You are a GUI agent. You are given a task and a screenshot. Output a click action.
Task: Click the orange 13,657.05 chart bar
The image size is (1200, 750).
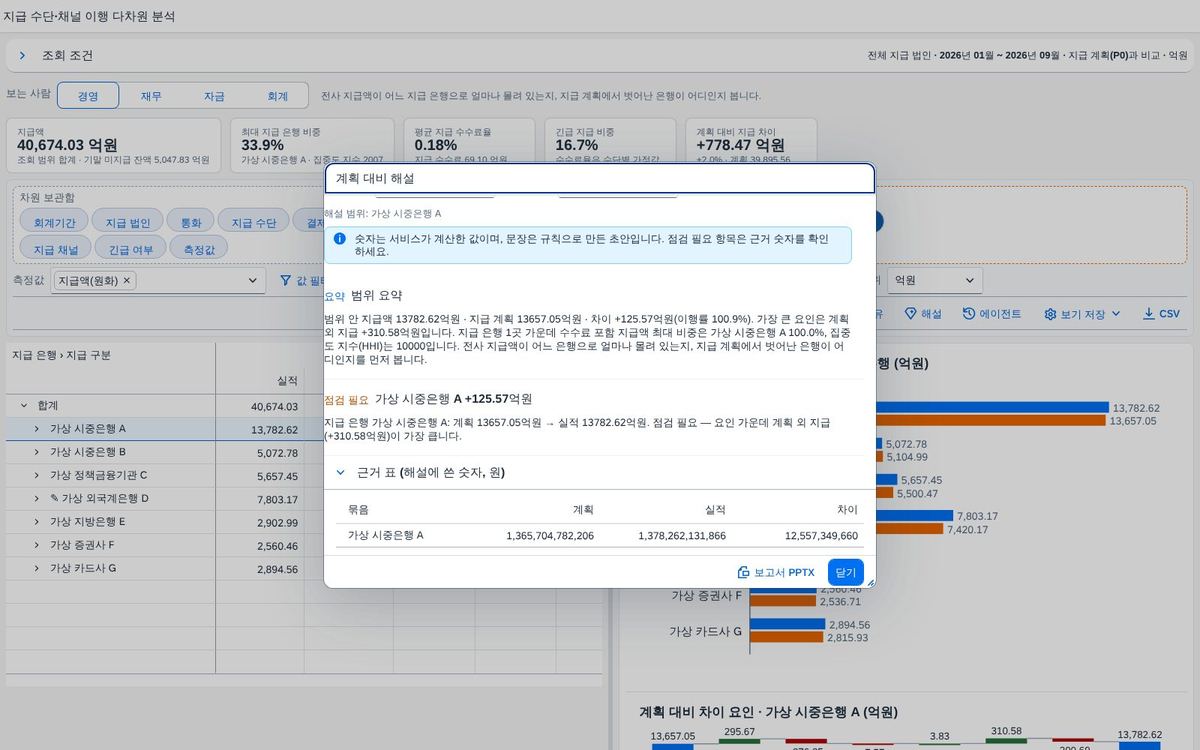pos(990,421)
